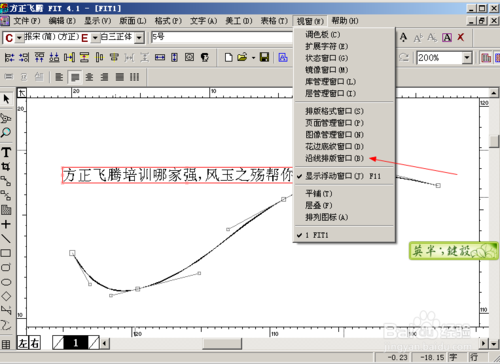Open the 白三正体 font dropdown
This screenshot has width=500, height=364.
[x=140, y=38]
